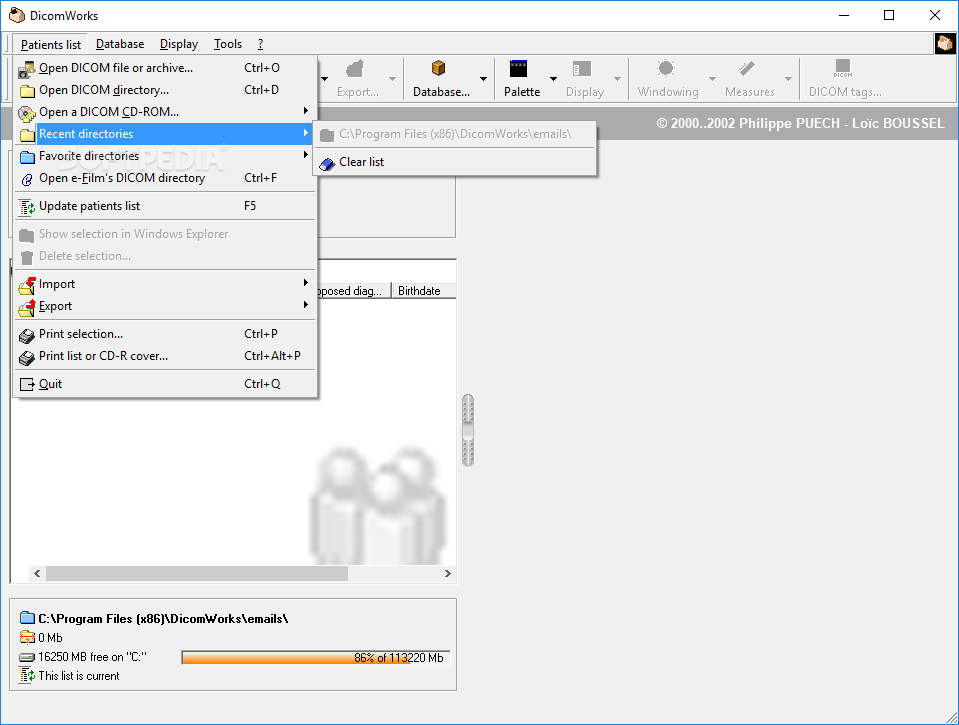Click the DICOM tags toolbar icon
Image resolution: width=959 pixels, height=725 pixels.
(843, 68)
